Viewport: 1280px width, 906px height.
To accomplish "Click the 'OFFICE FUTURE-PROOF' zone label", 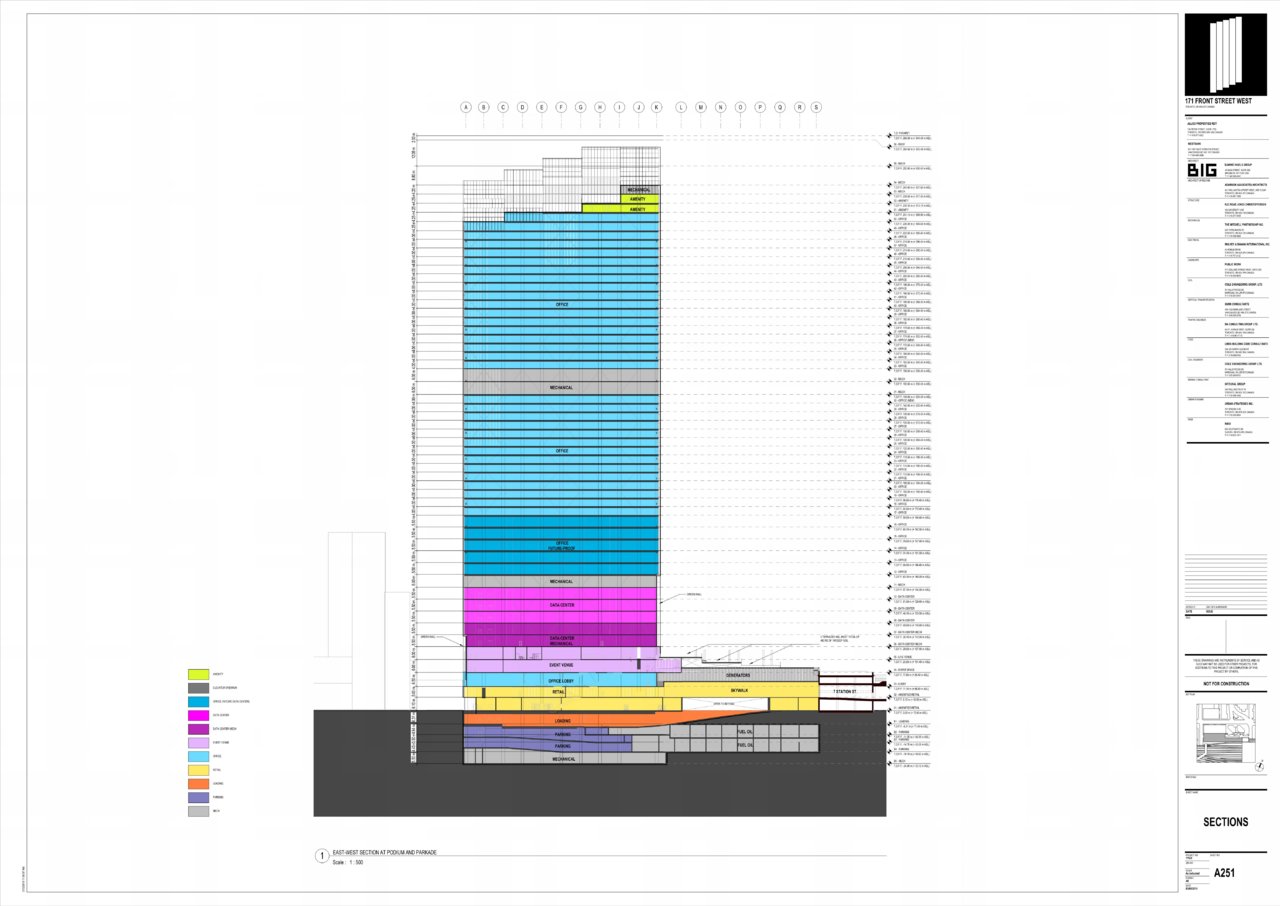I will click(561, 545).
